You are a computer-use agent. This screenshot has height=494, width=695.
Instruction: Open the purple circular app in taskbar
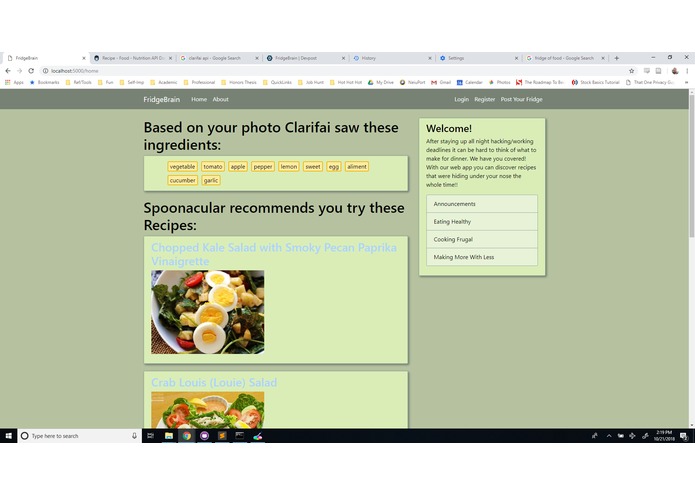pos(204,436)
